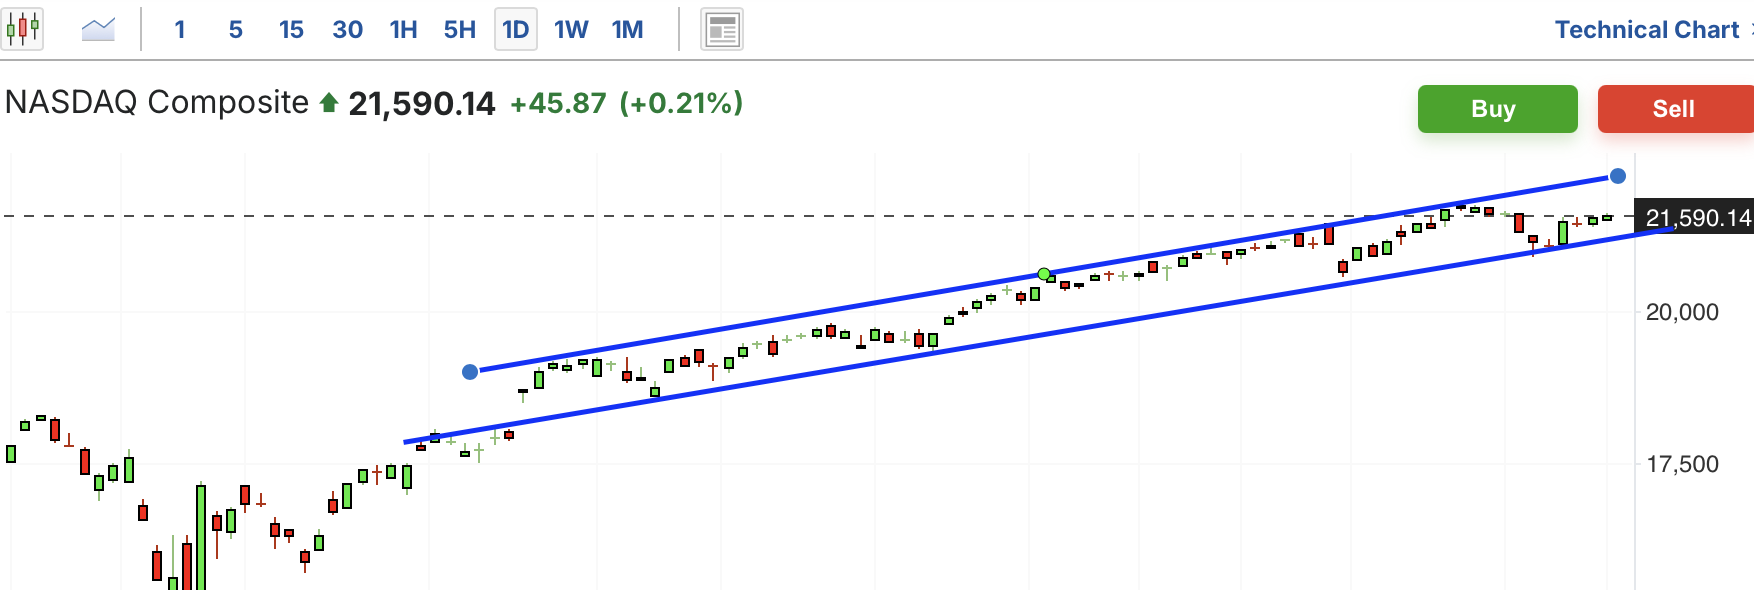1754x590 pixels.
Task: Click the 17,500 axis label
Action: [1682, 464]
